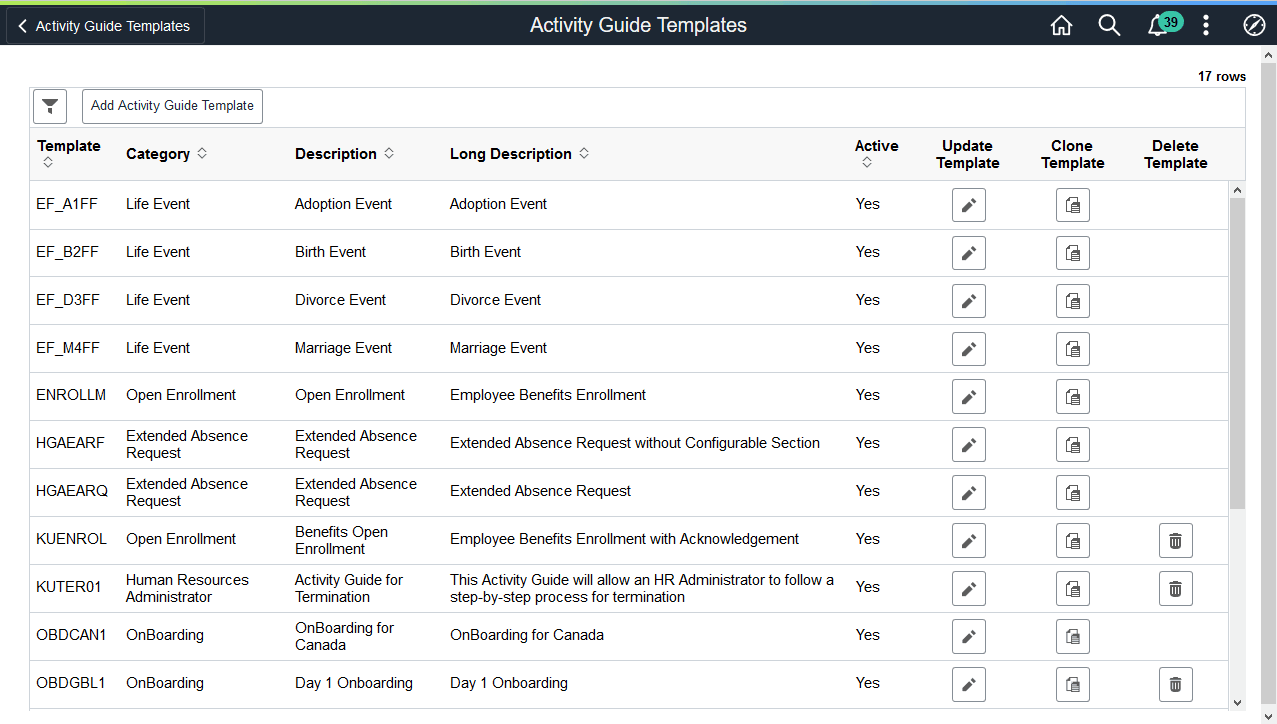Click 'Day 1 Onboarding' description cell
Viewport: 1277px width, 724px height.
click(354, 683)
